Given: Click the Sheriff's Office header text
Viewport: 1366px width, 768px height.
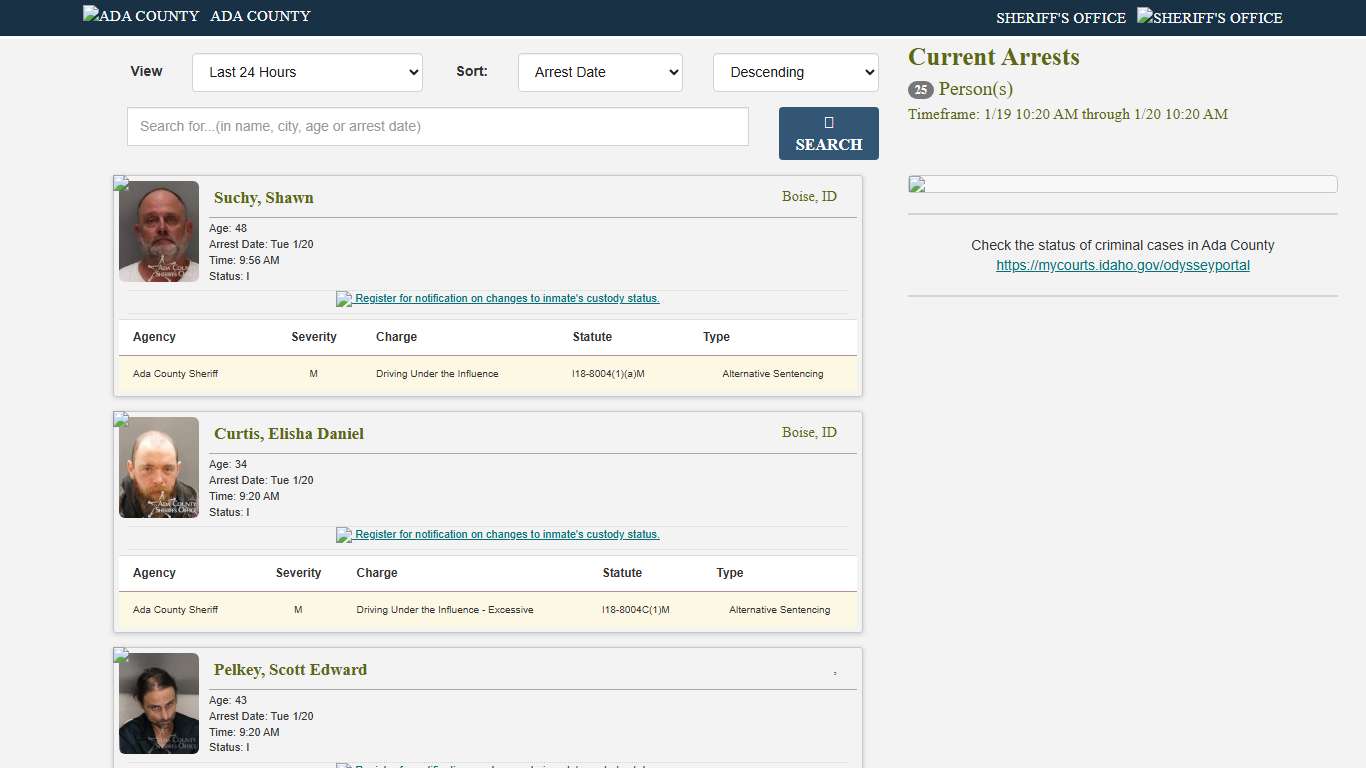Looking at the screenshot, I should point(1060,18).
